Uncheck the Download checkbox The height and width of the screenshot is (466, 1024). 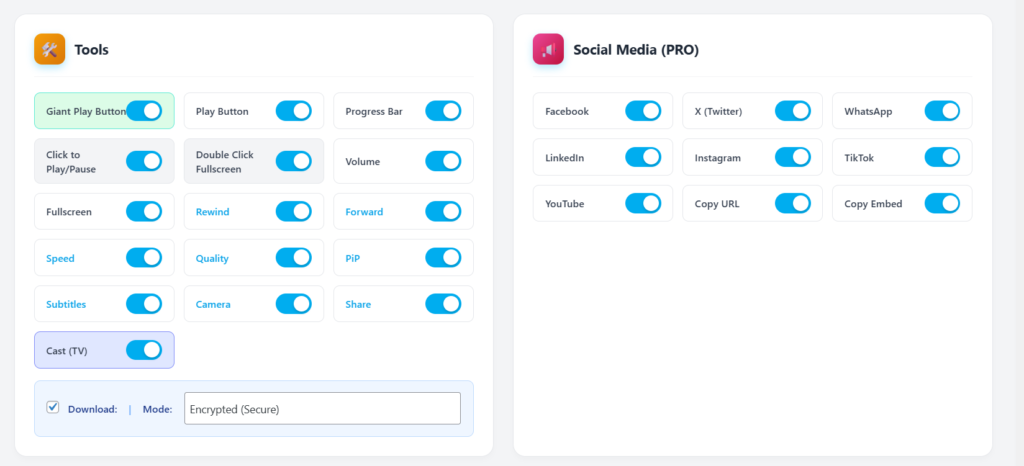tap(53, 407)
